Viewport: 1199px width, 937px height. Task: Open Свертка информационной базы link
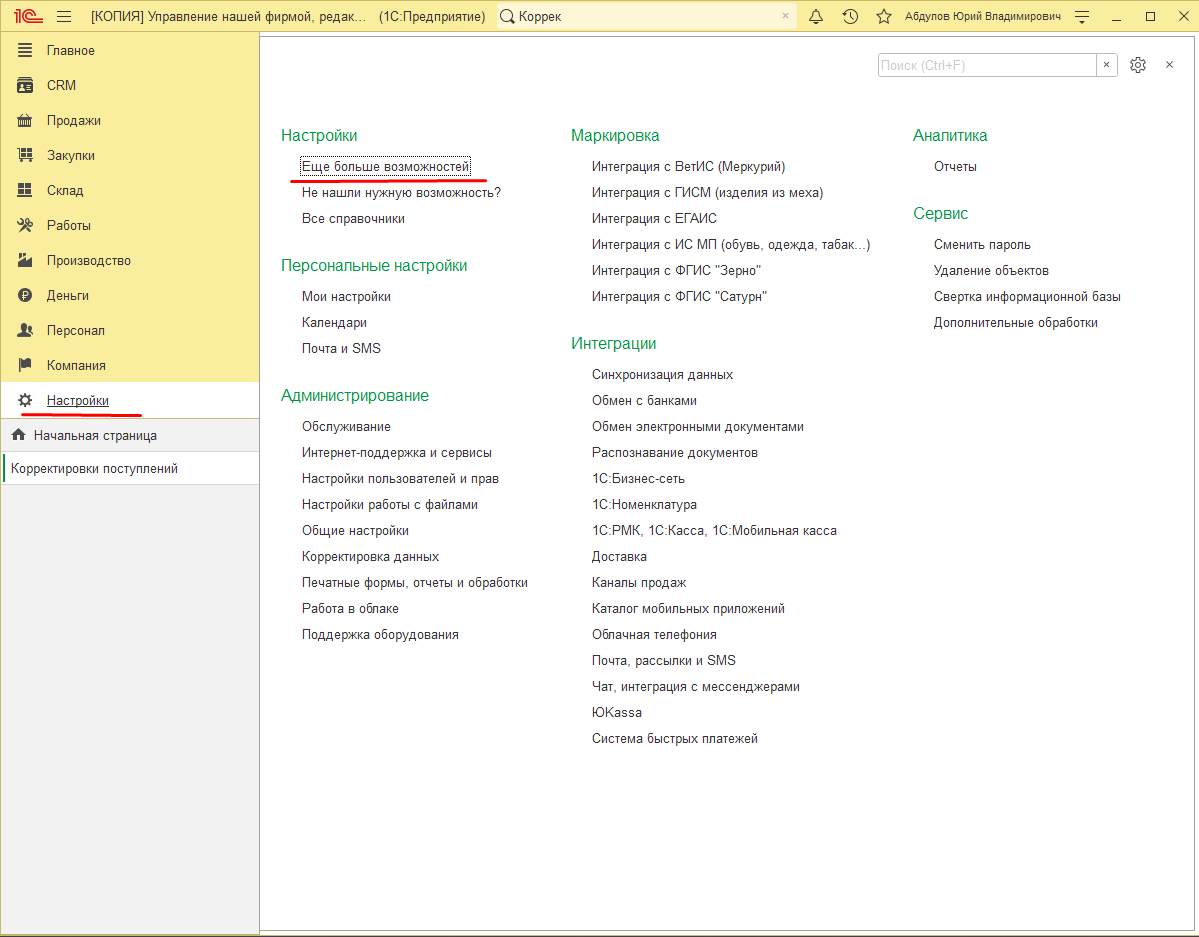(1027, 296)
